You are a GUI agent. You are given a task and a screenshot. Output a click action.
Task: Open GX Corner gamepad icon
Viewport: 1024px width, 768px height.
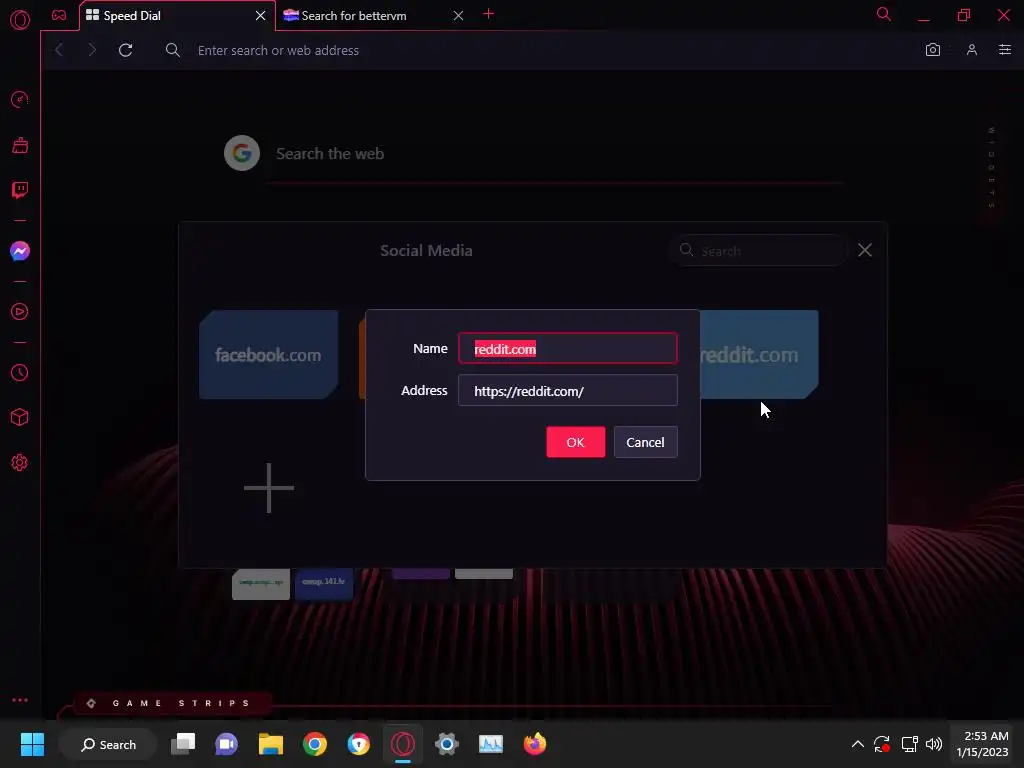tap(59, 15)
